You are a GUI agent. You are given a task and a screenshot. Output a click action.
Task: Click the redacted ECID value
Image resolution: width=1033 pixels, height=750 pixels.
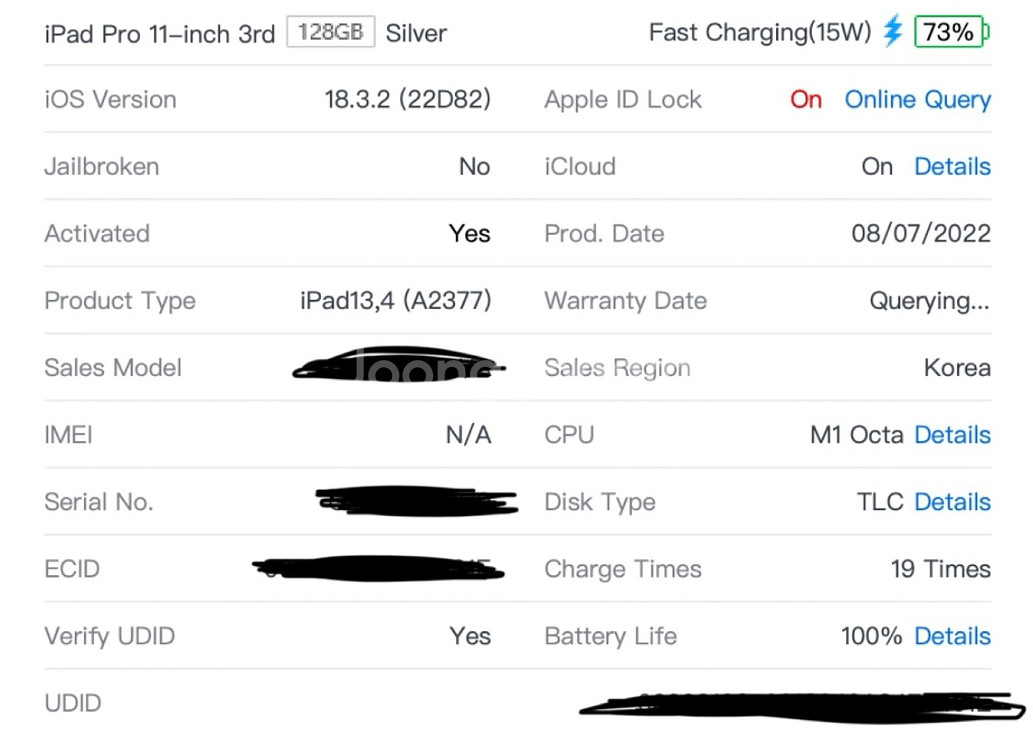pos(378,568)
